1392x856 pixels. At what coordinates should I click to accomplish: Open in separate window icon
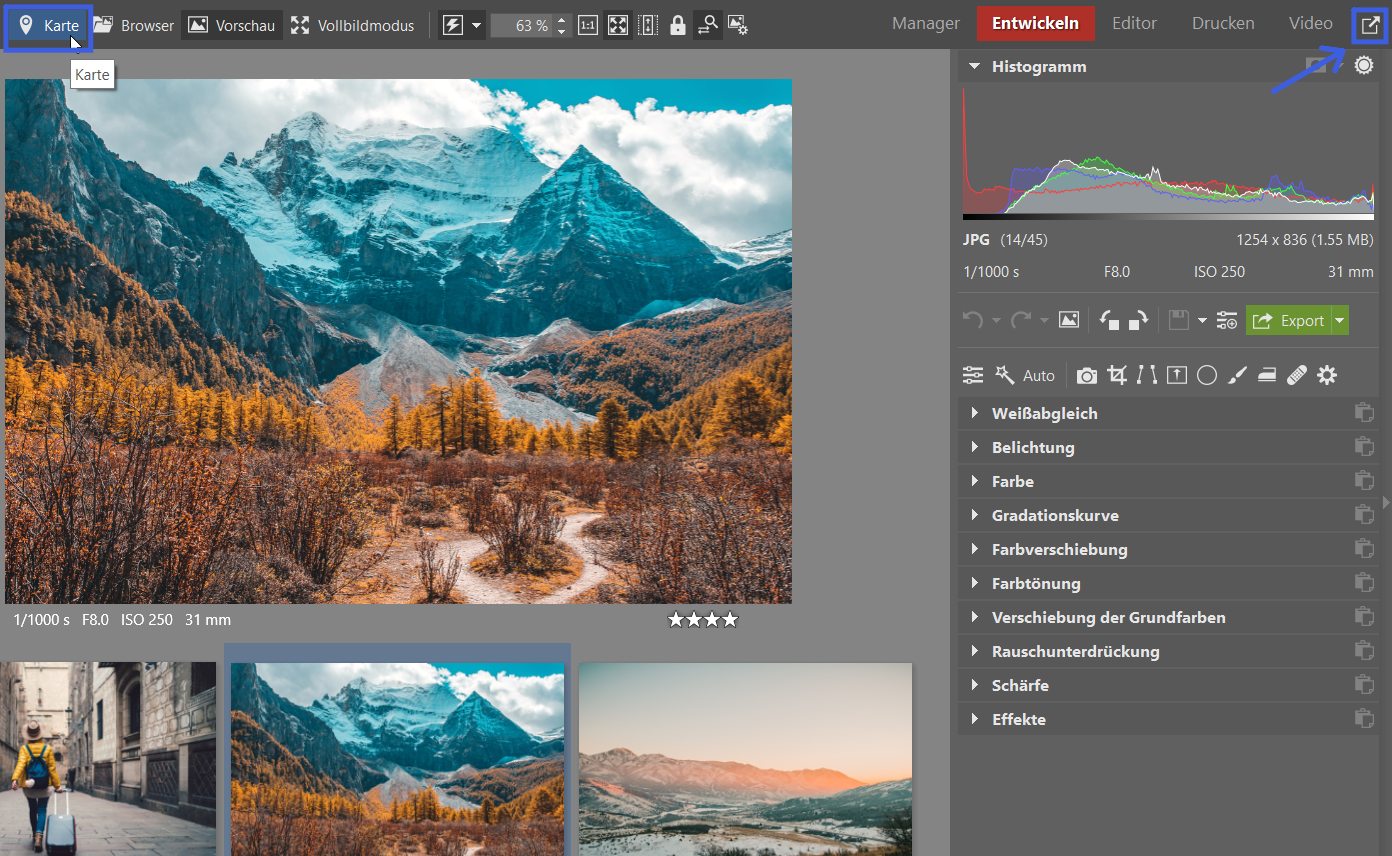[1370, 25]
